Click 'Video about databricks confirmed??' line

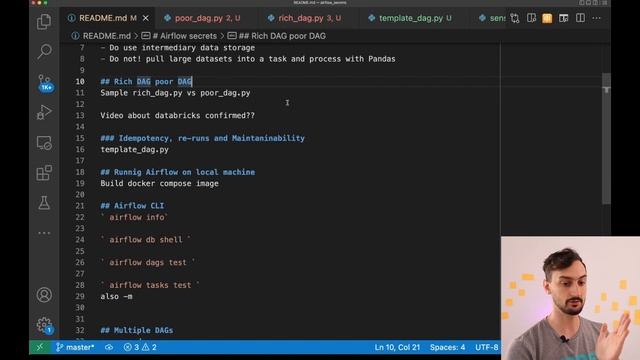click(x=178, y=116)
